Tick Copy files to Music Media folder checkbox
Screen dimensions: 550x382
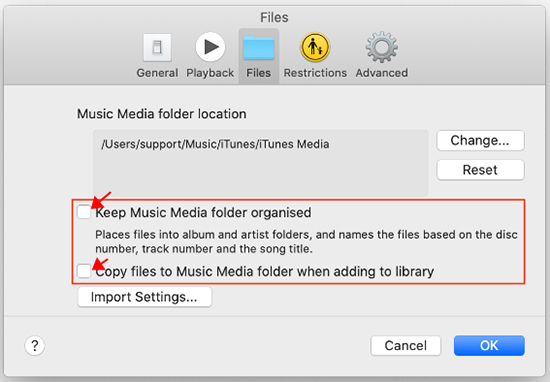click(x=84, y=271)
